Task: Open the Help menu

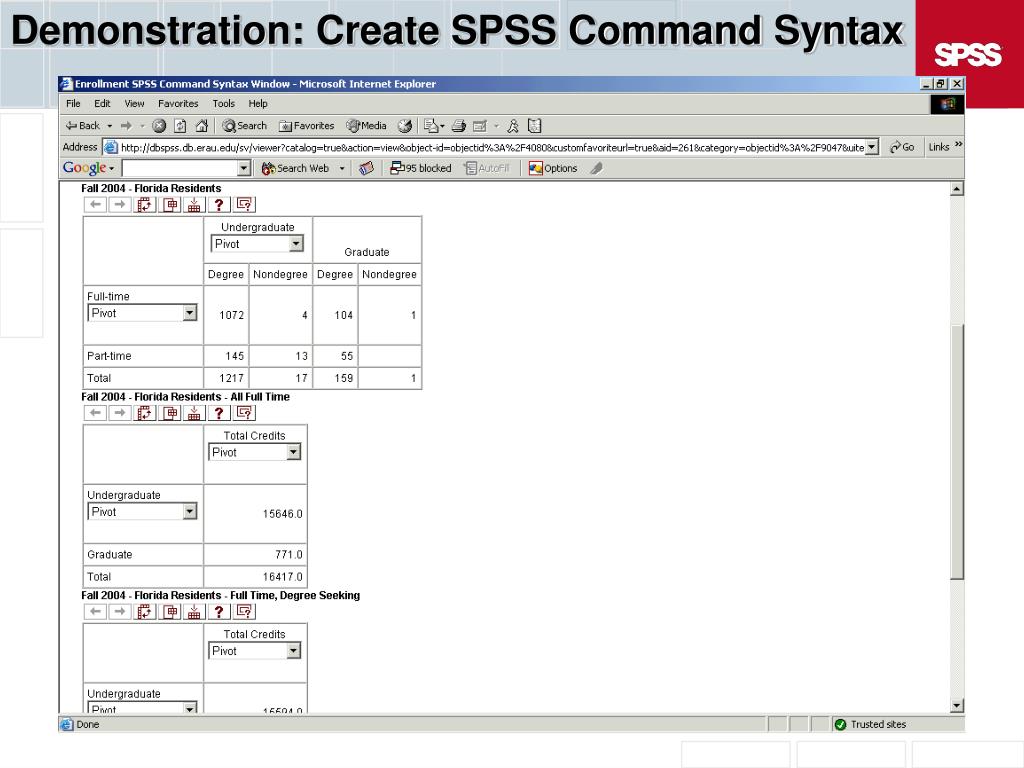Action: point(258,104)
